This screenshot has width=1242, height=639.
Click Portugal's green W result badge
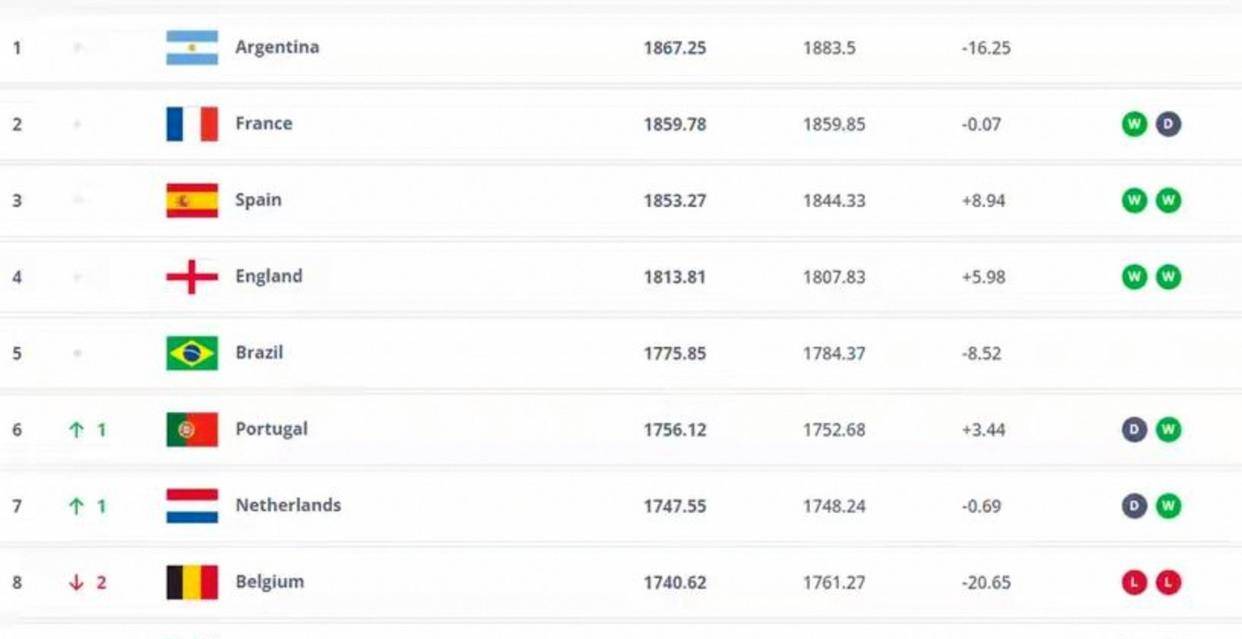pos(1168,430)
